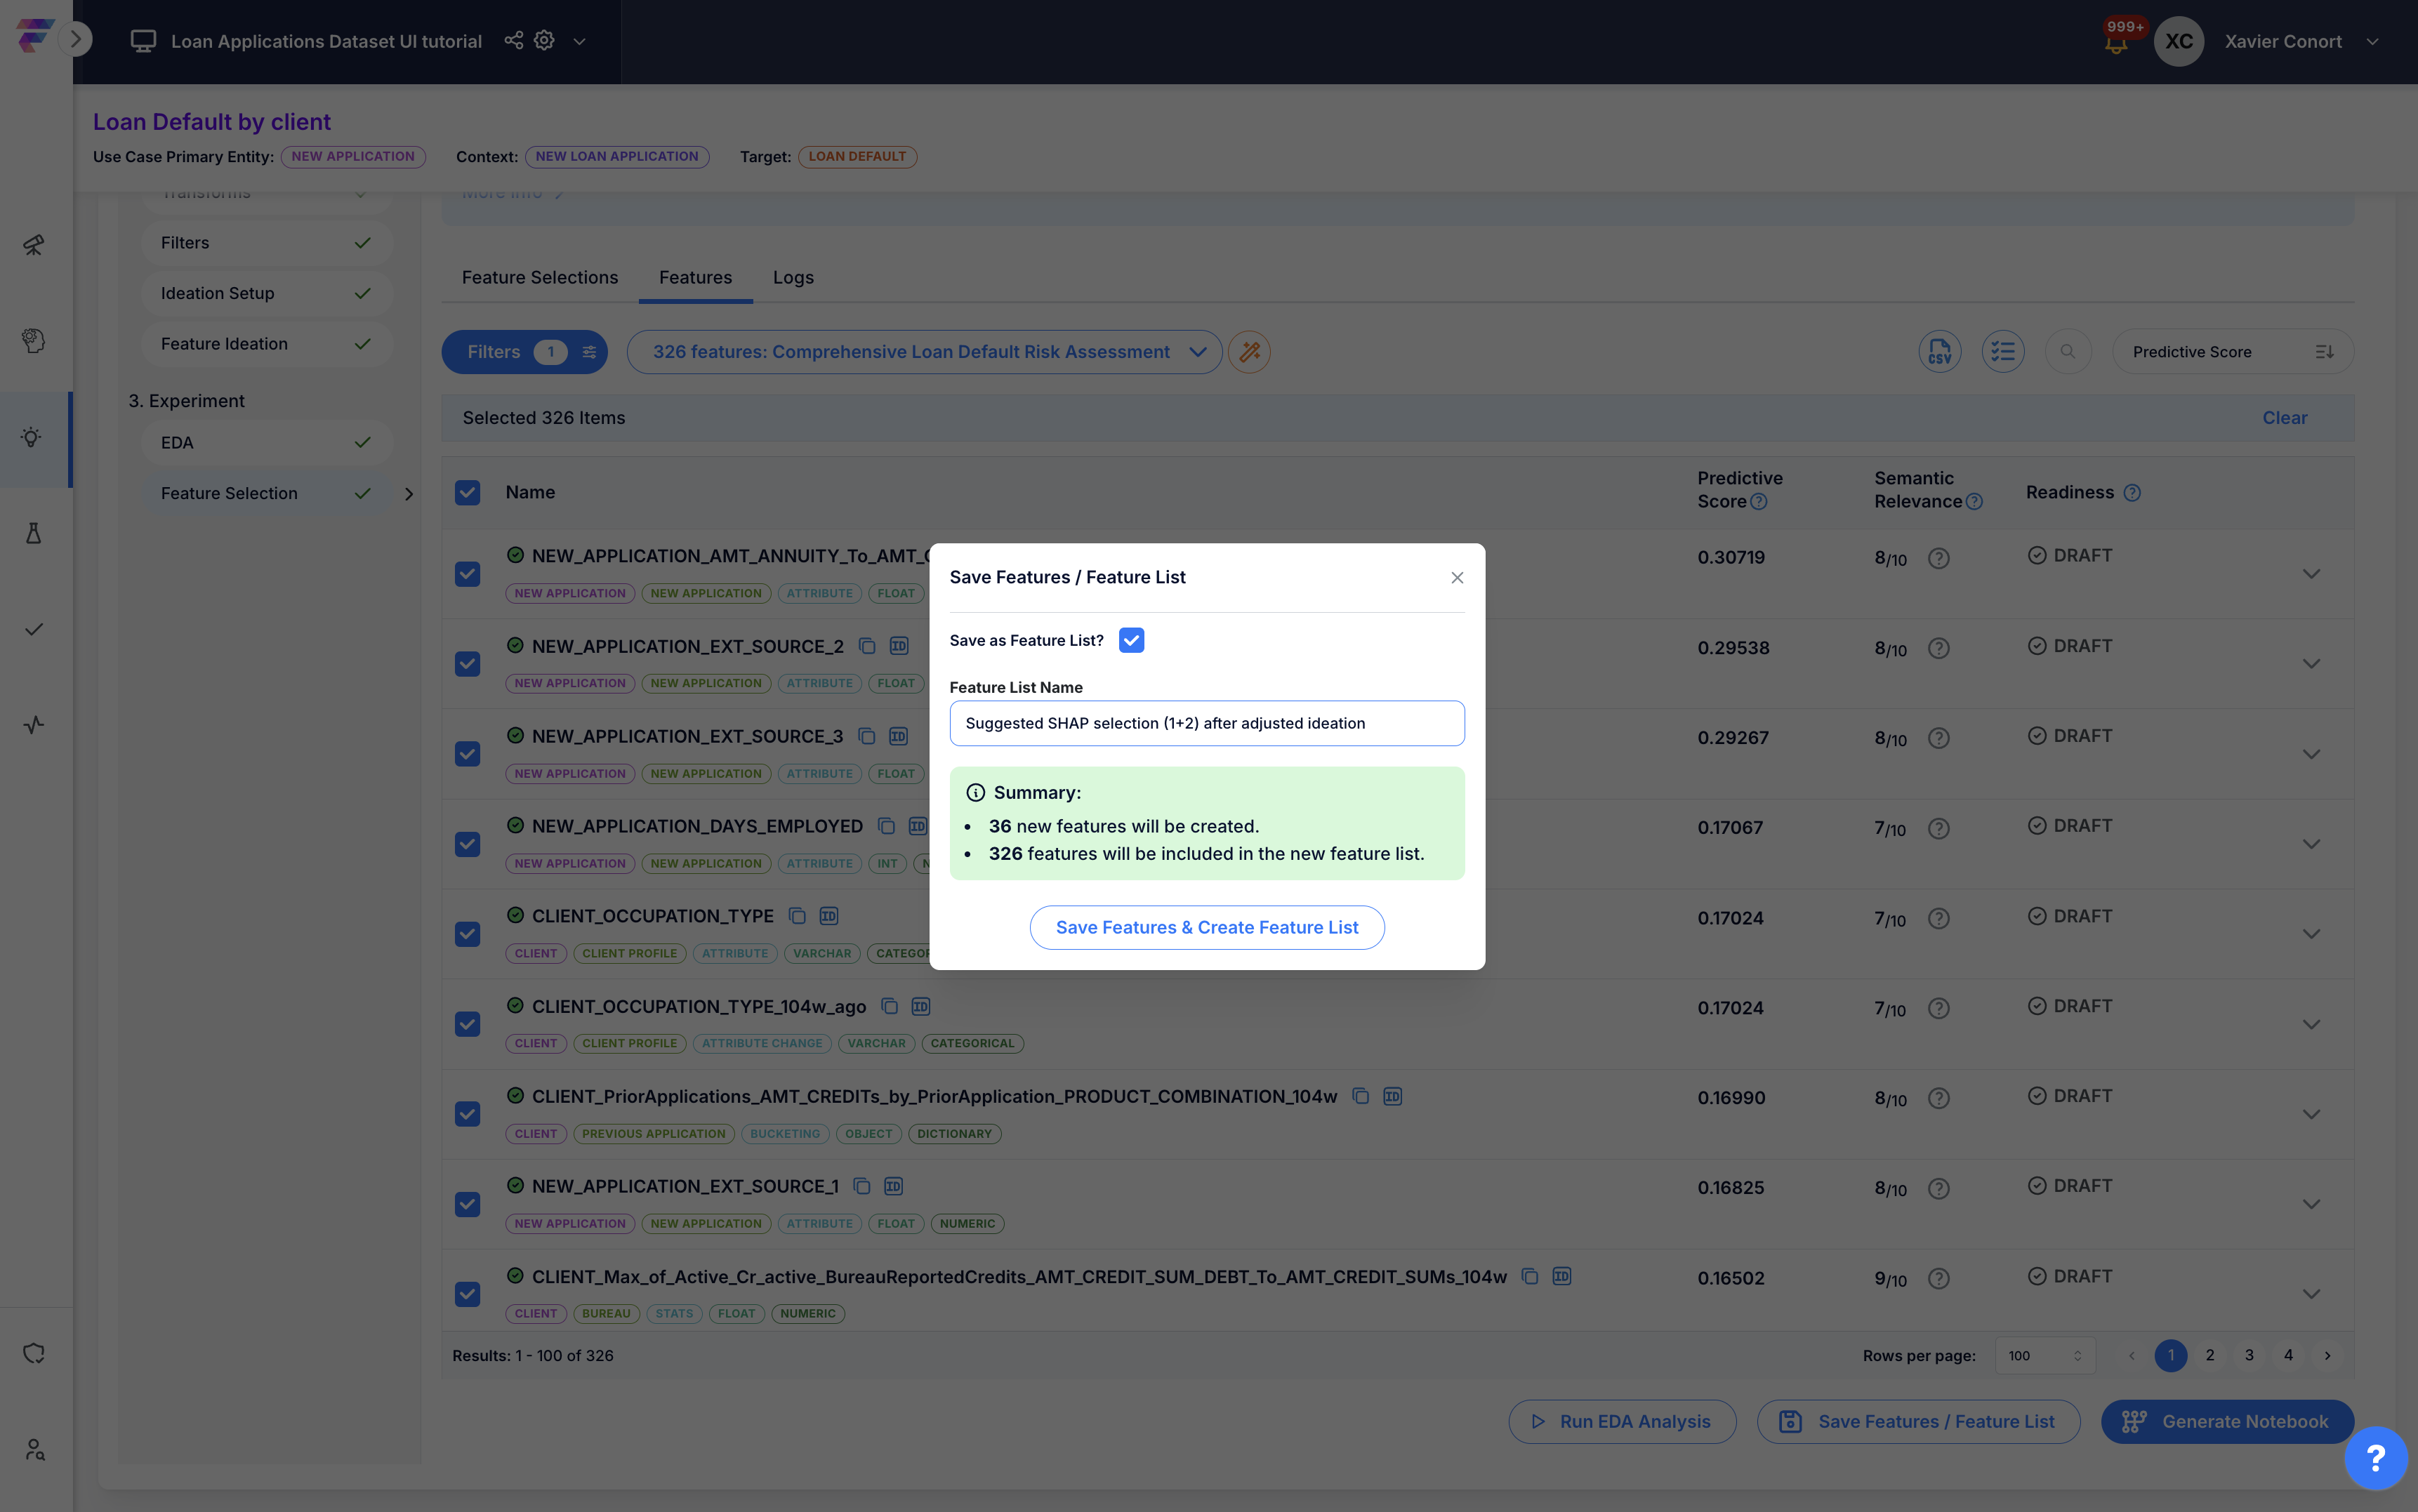Image resolution: width=2418 pixels, height=1512 pixels.
Task: Switch to Feature Selections tab
Action: coord(540,278)
